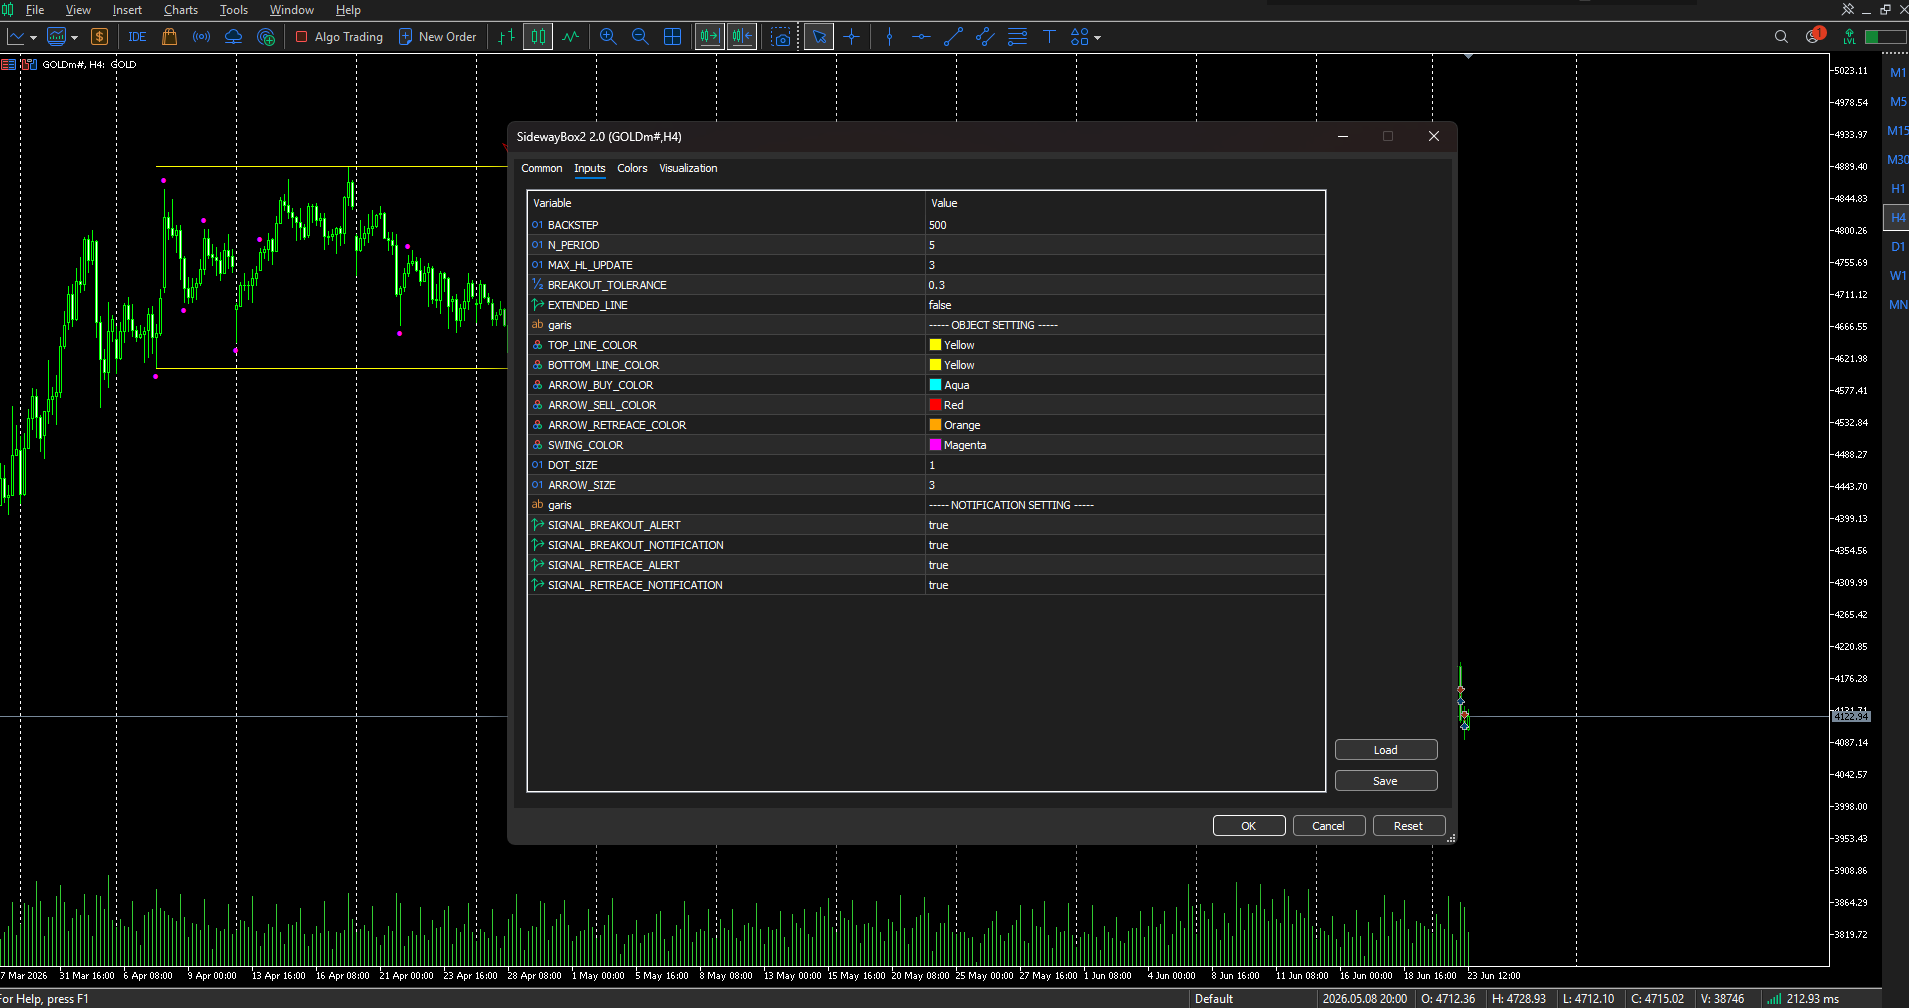1909x1008 pixels.
Task: Save input settings to file
Action: tap(1386, 781)
